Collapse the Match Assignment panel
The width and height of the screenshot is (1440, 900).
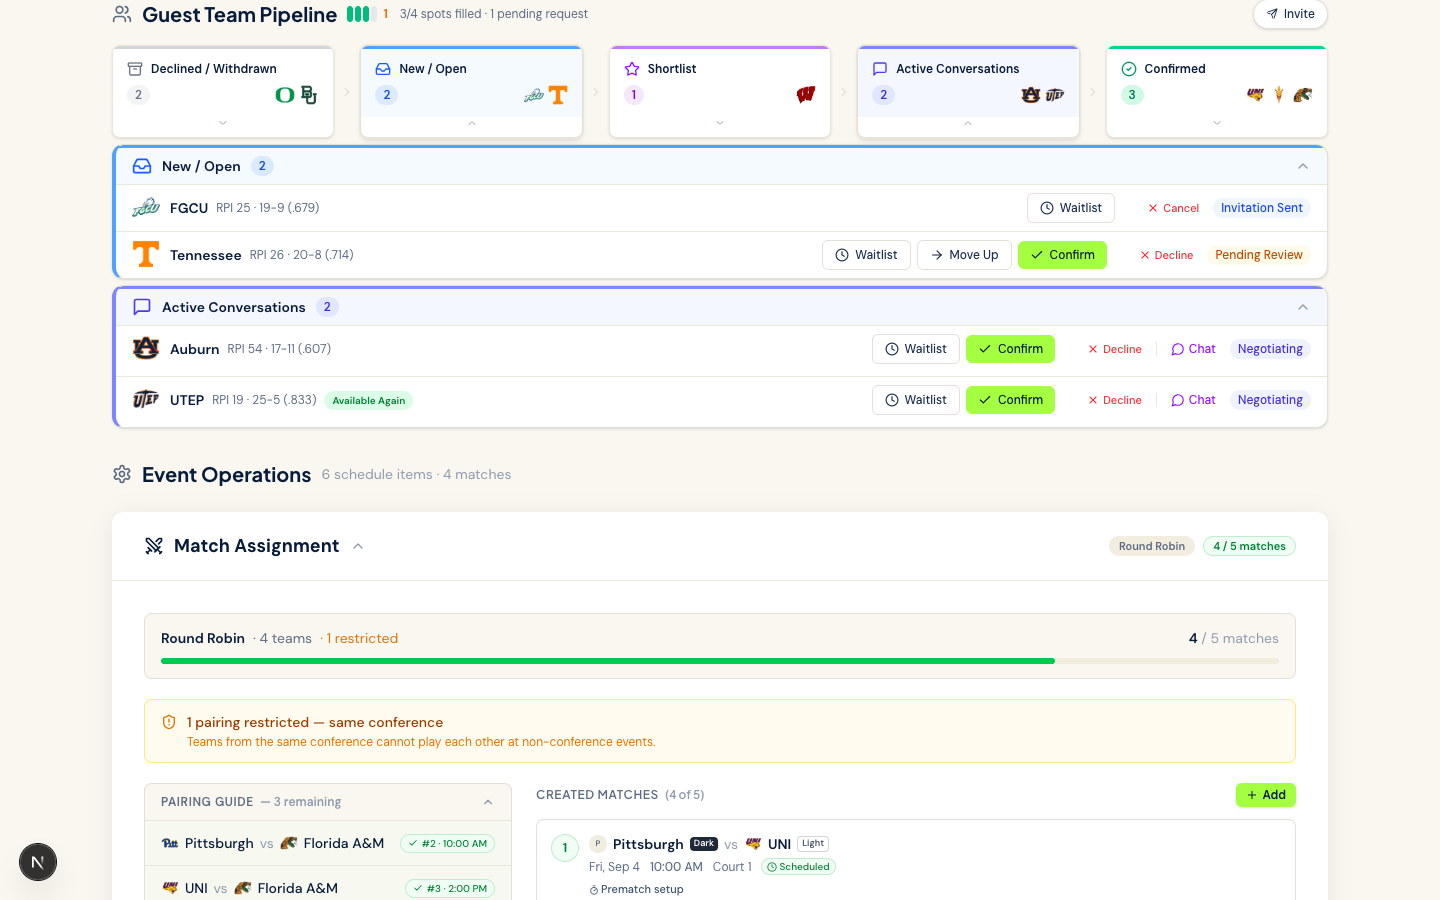pyautogui.click(x=358, y=546)
